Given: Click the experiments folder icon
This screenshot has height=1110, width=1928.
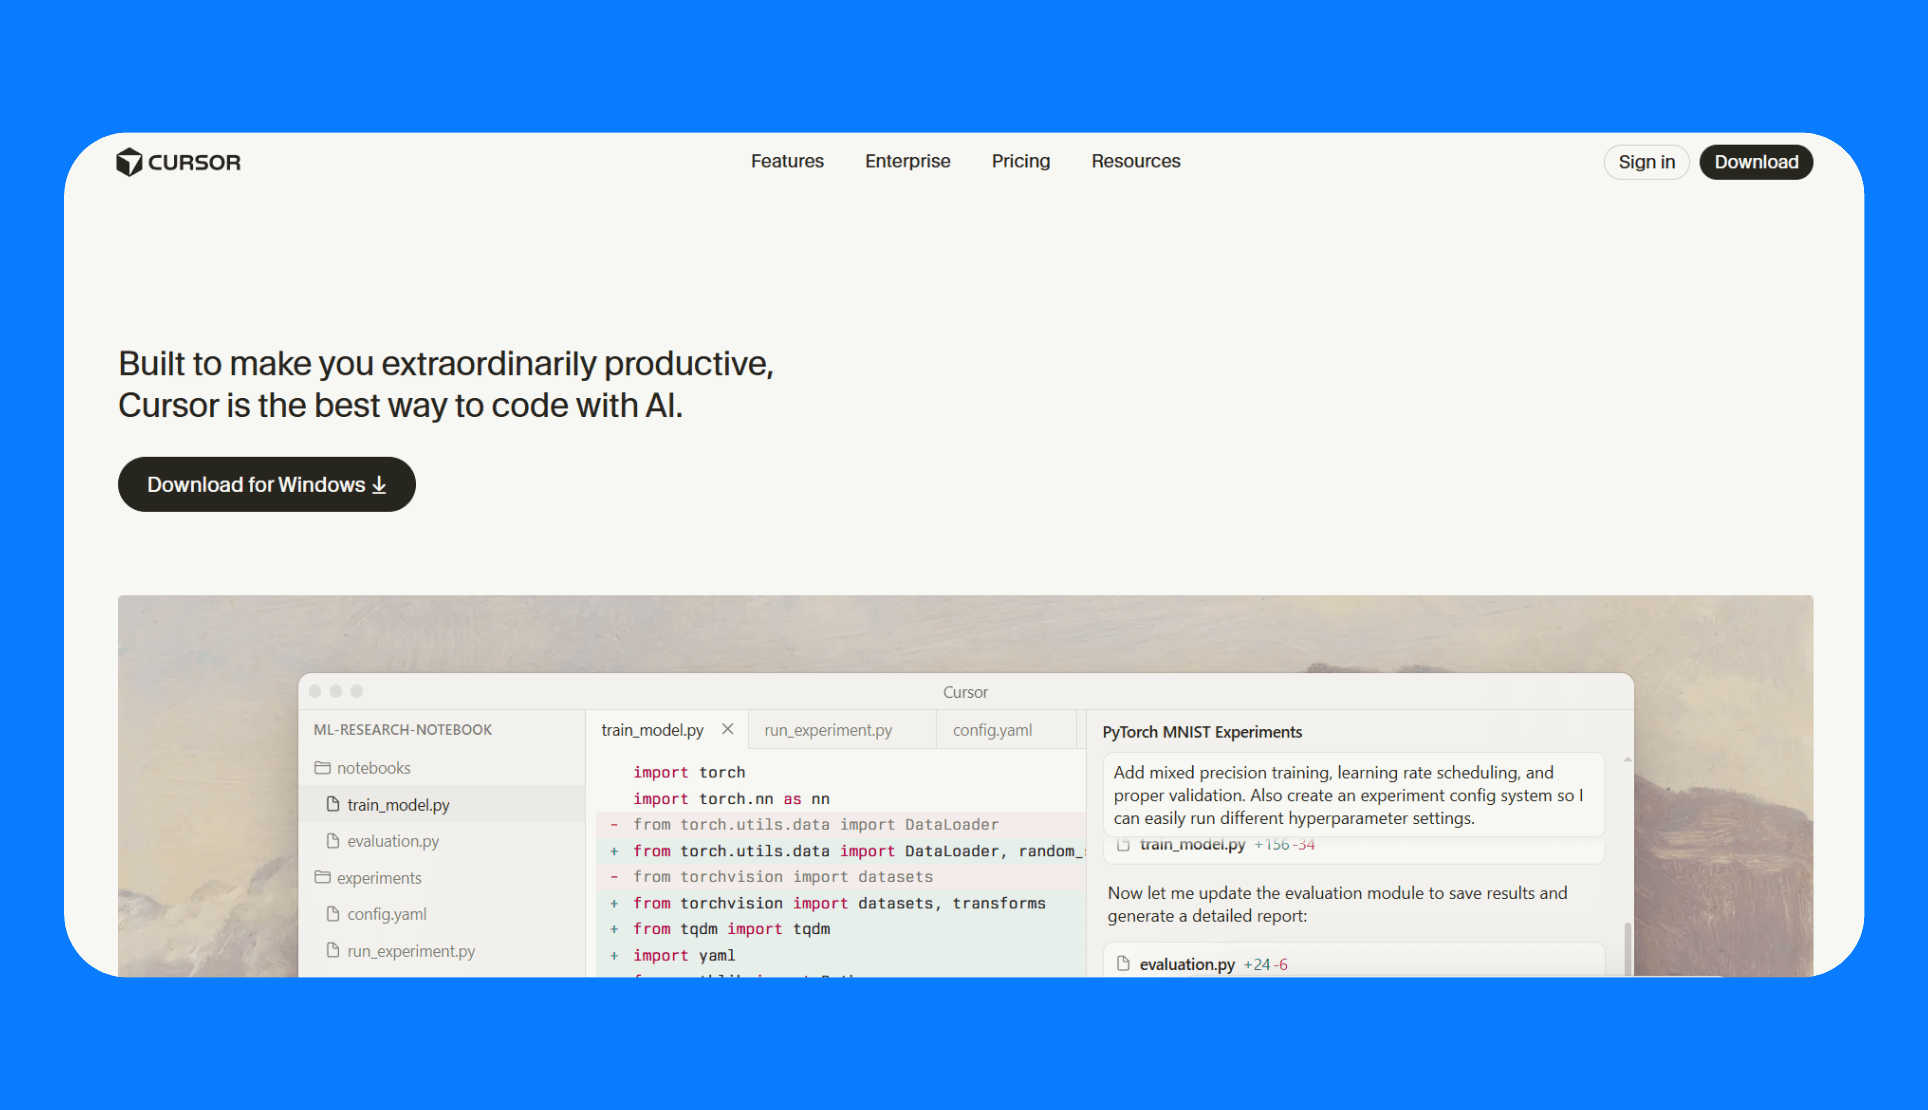Looking at the screenshot, I should (322, 877).
